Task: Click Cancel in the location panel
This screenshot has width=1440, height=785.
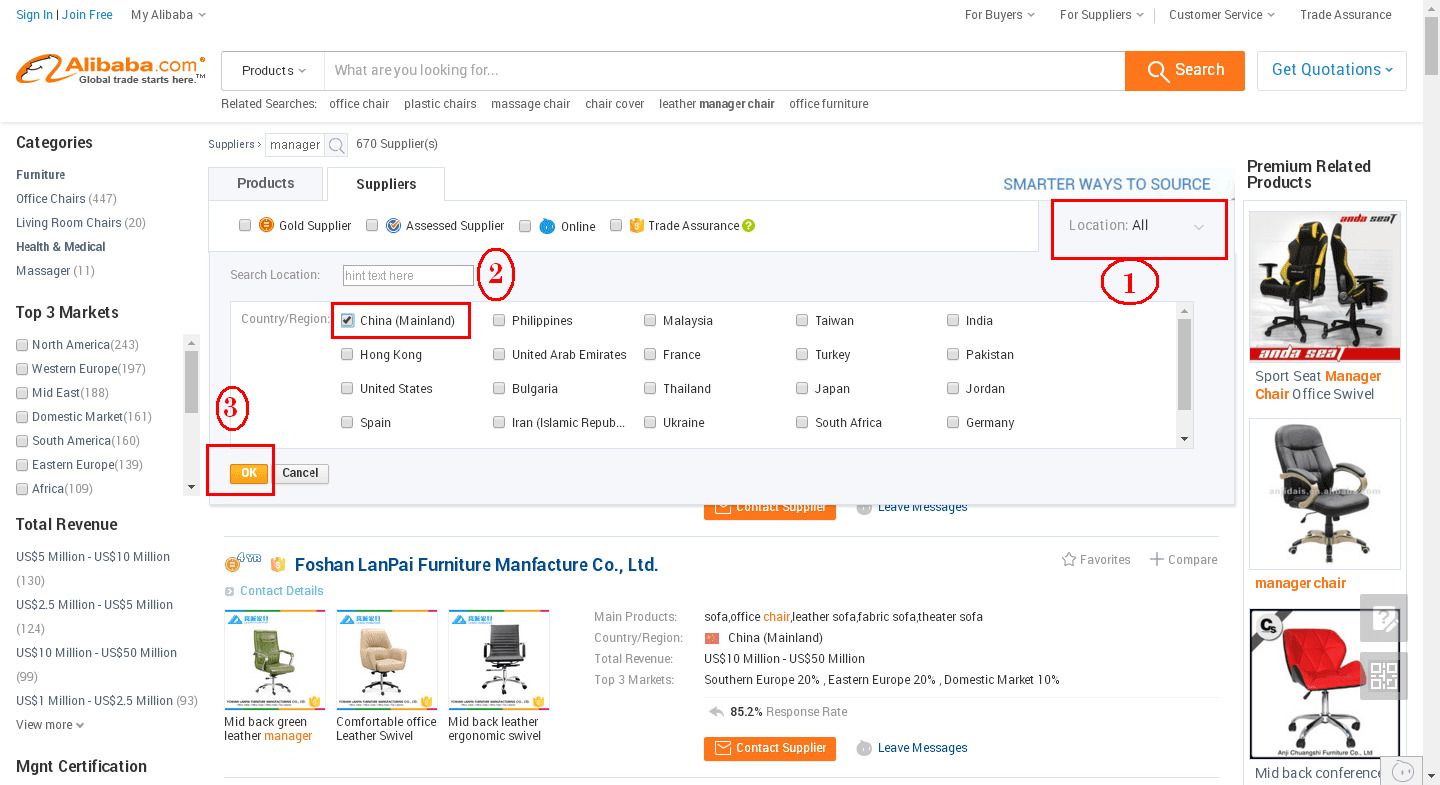Action: coord(300,474)
